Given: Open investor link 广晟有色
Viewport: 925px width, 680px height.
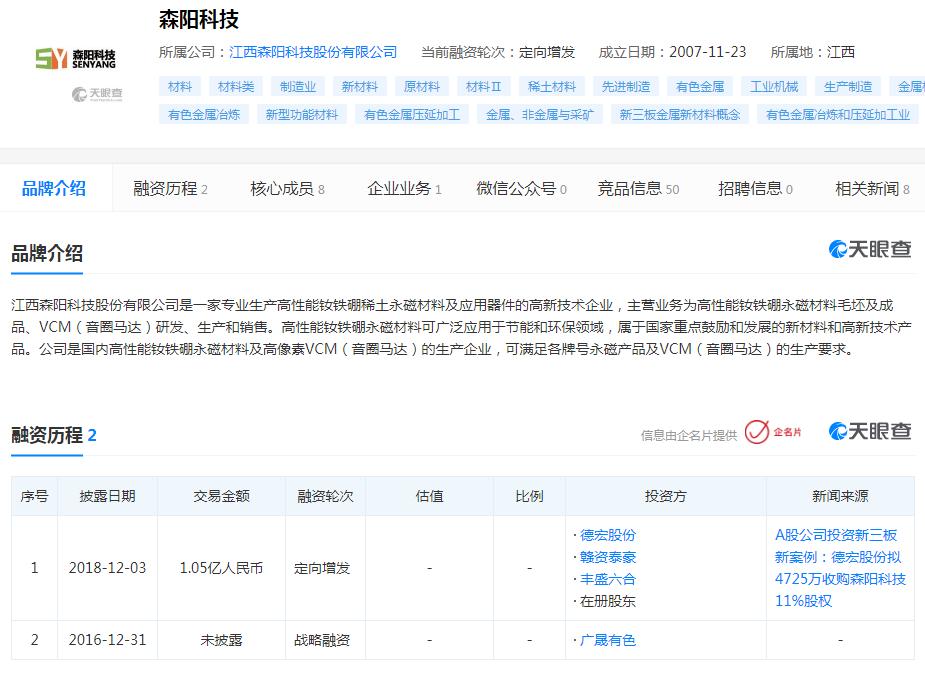Looking at the screenshot, I should [608, 640].
